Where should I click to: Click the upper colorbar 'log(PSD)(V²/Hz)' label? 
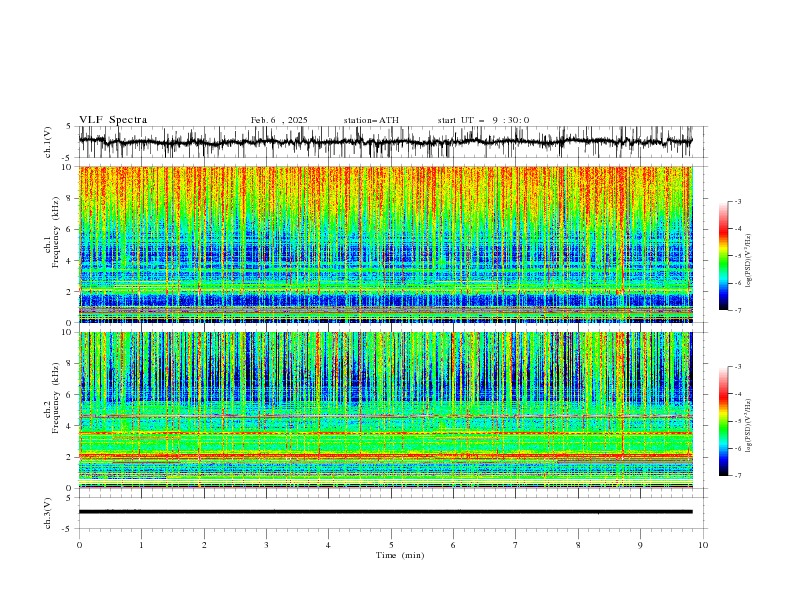click(749, 261)
